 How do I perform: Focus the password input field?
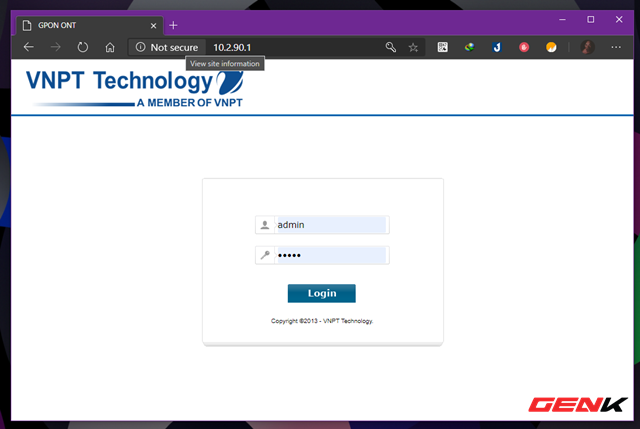(322, 256)
